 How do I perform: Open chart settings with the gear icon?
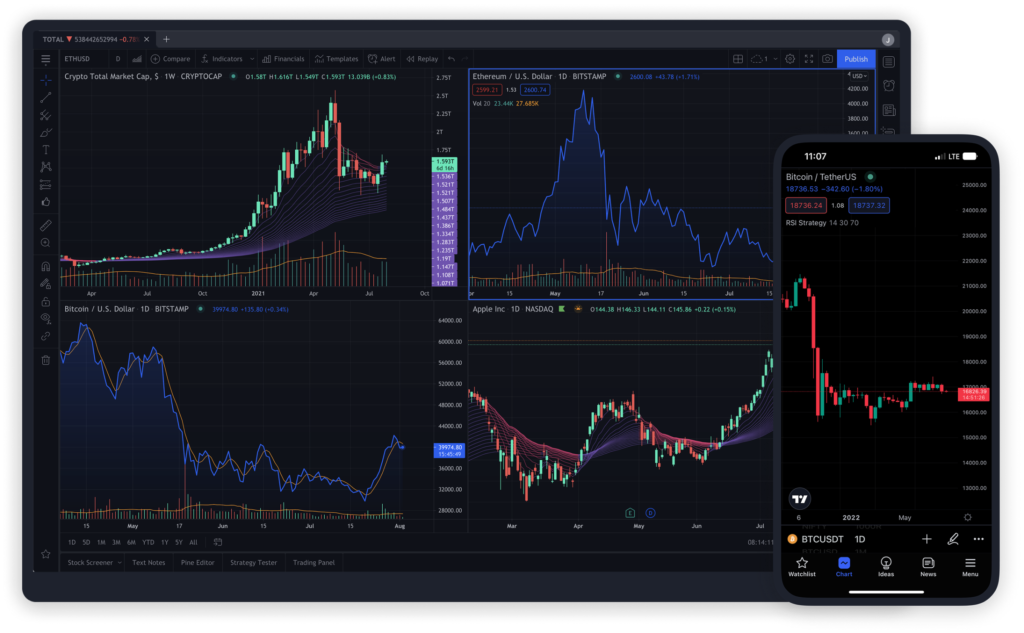pyautogui.click(x=790, y=59)
